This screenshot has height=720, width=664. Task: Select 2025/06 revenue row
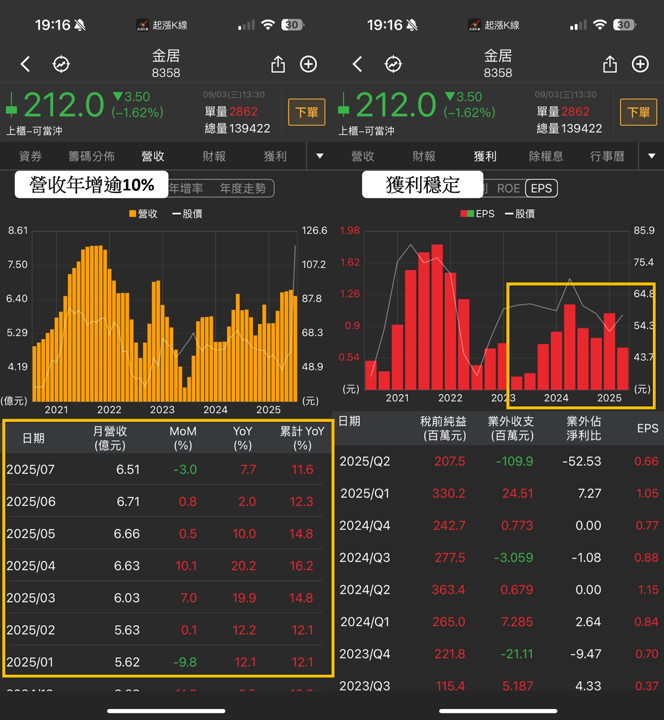coord(165,501)
